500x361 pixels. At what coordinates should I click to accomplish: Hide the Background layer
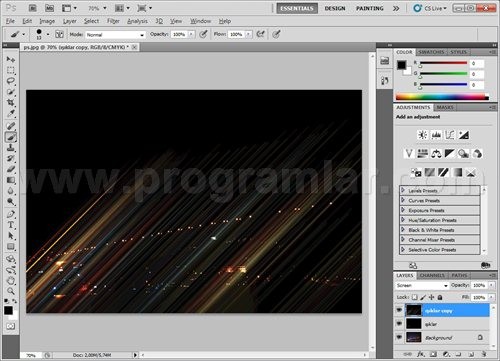pos(399,337)
